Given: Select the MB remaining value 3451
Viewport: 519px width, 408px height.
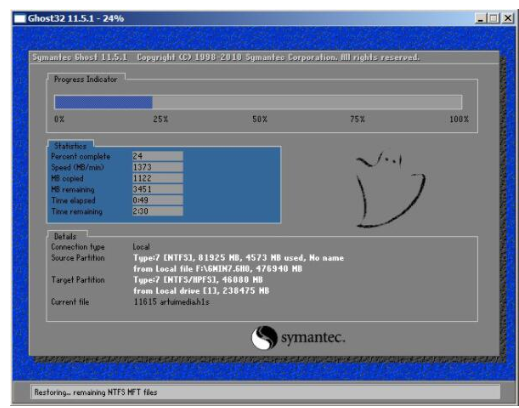Looking at the screenshot, I should pos(157,189).
